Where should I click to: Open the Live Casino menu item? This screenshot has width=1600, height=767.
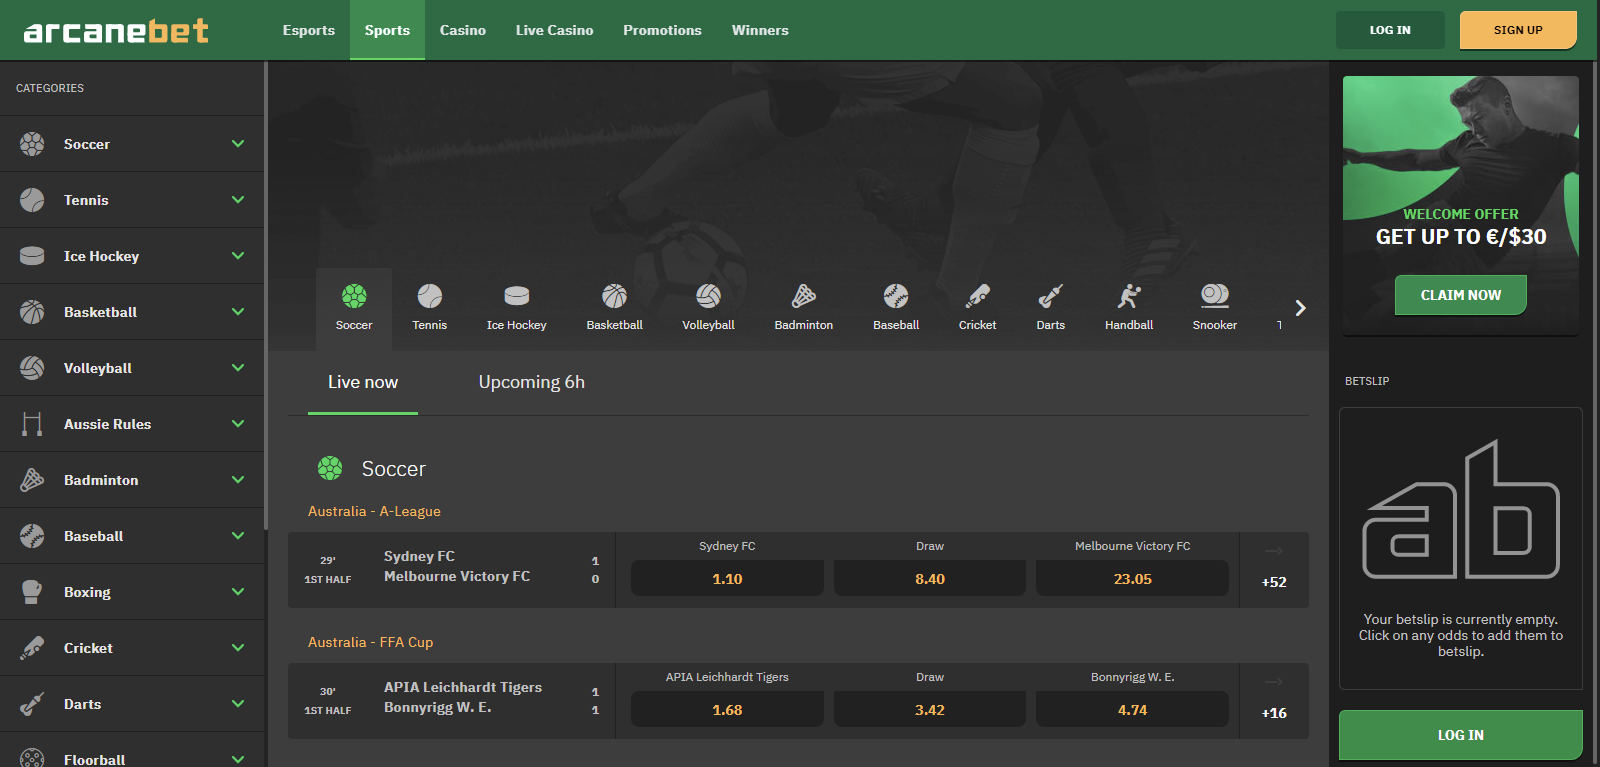coord(555,30)
